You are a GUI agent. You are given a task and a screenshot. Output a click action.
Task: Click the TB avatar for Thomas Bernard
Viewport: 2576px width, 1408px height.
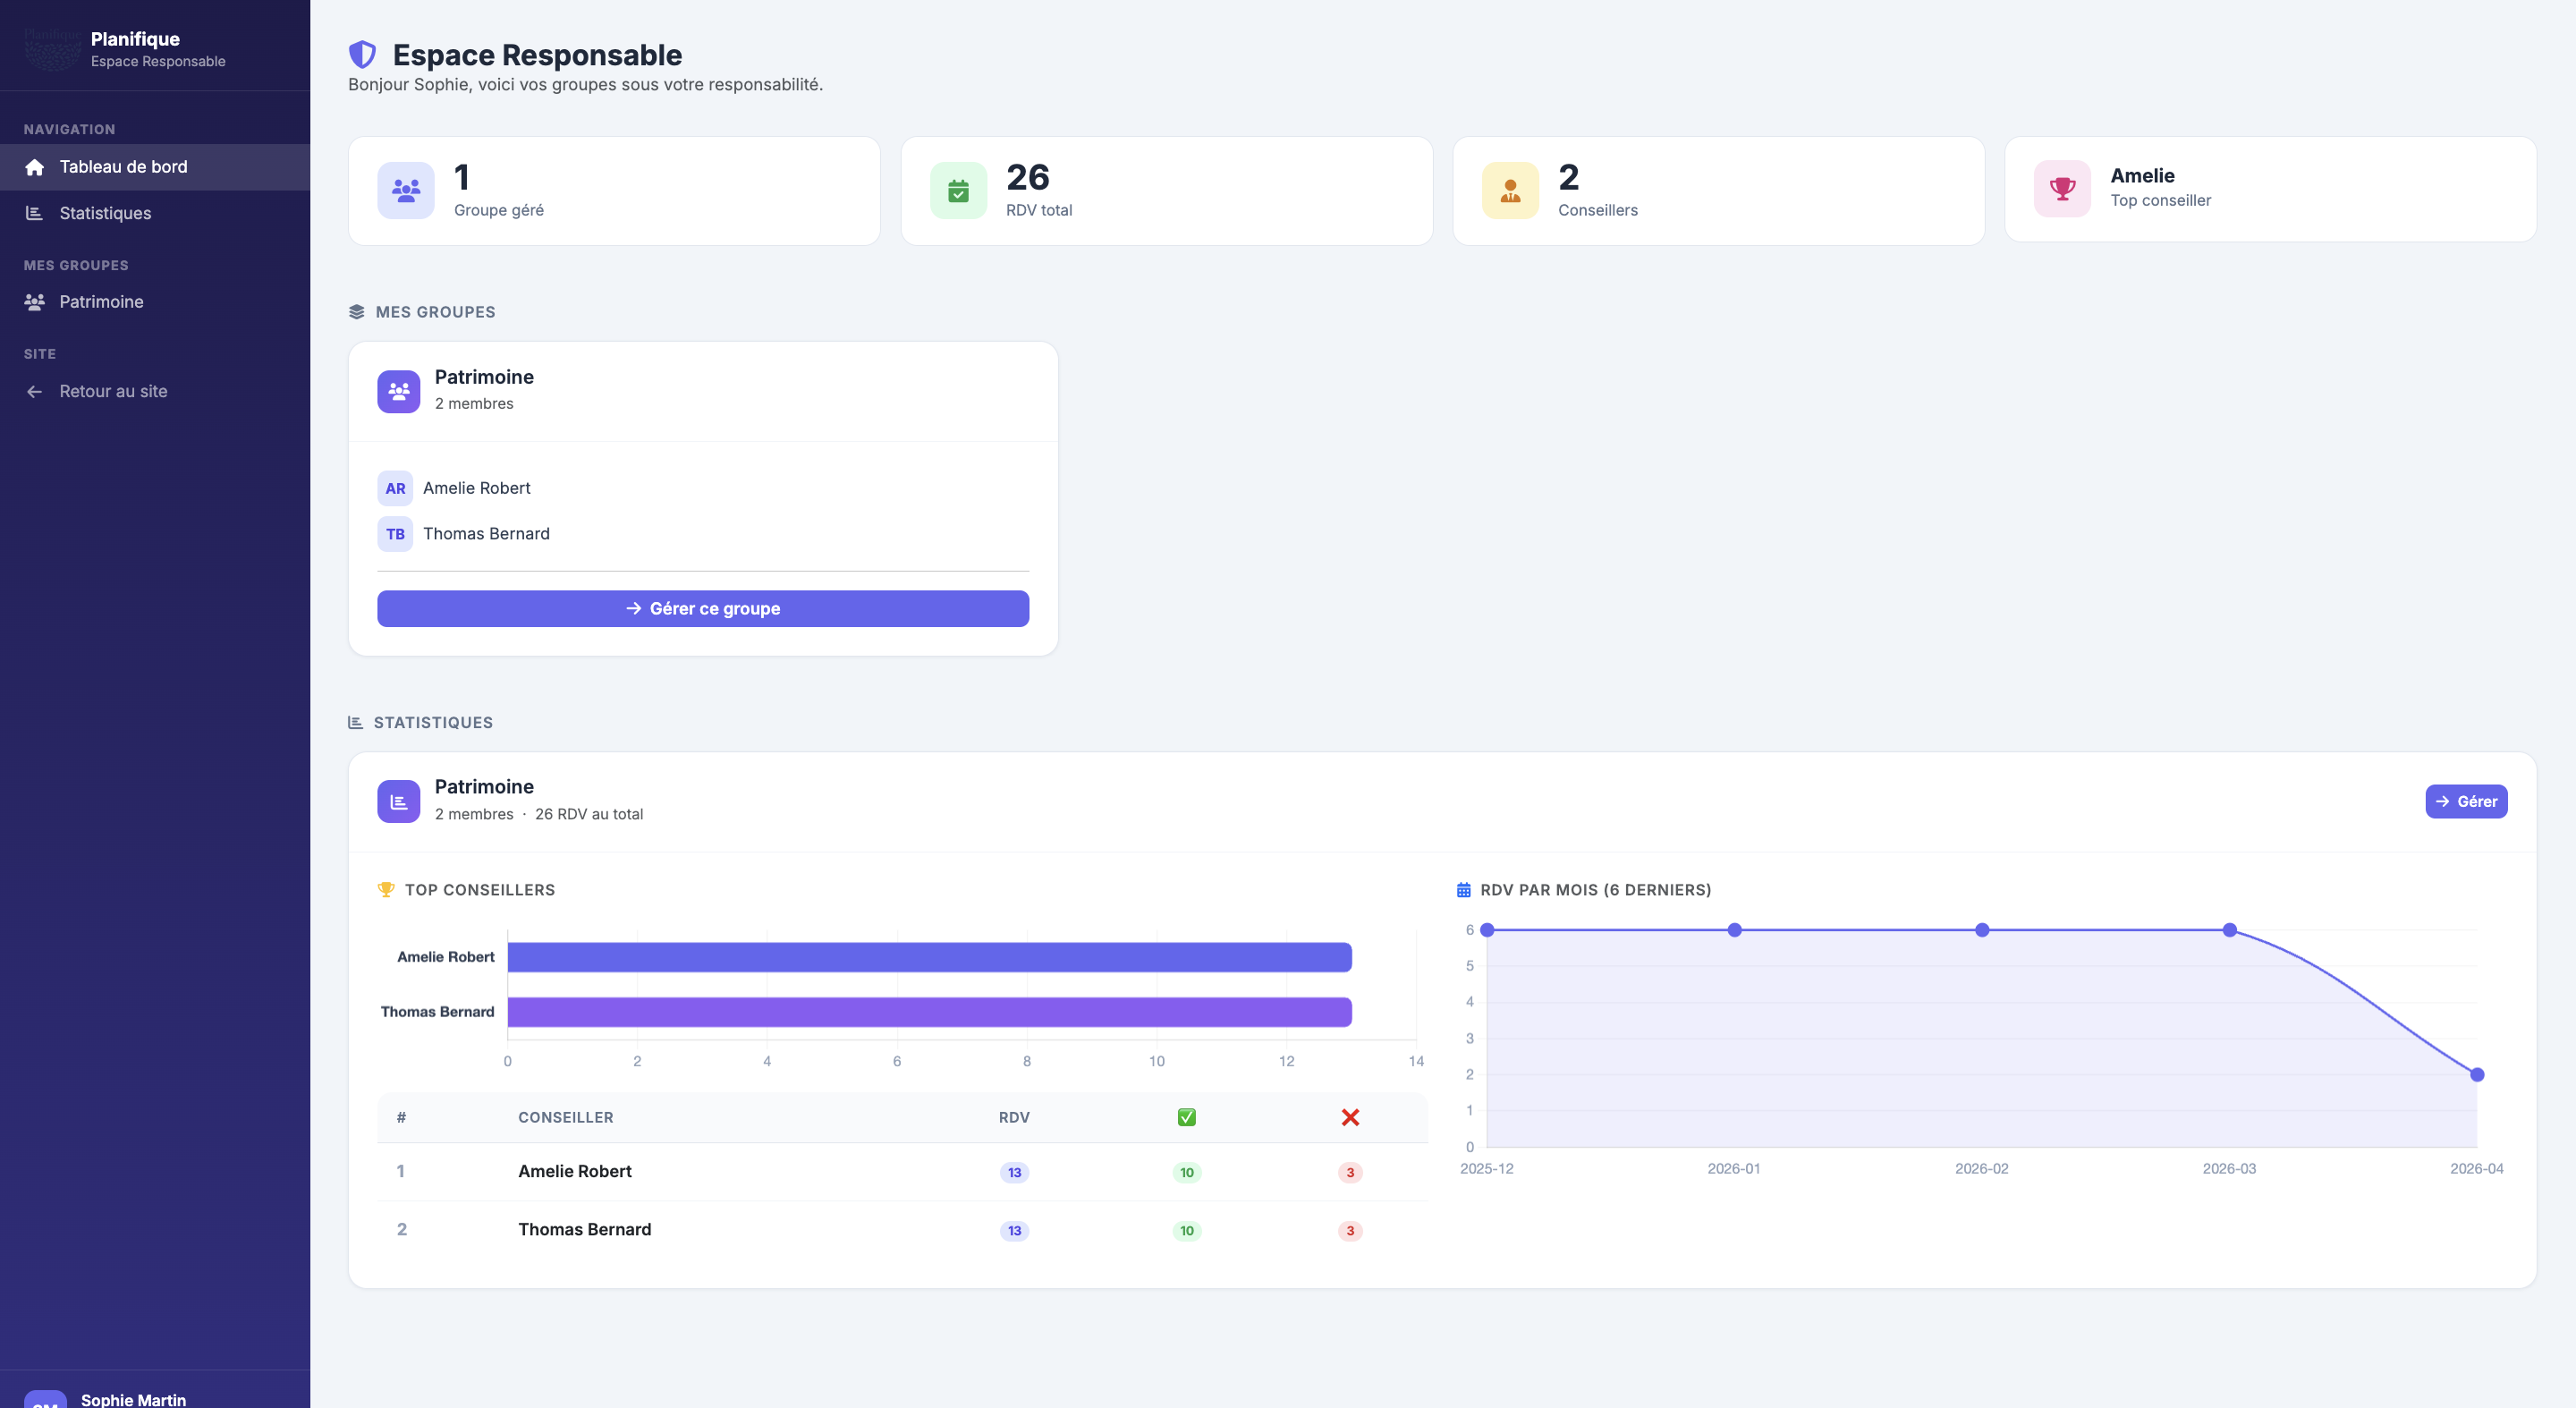coord(395,534)
